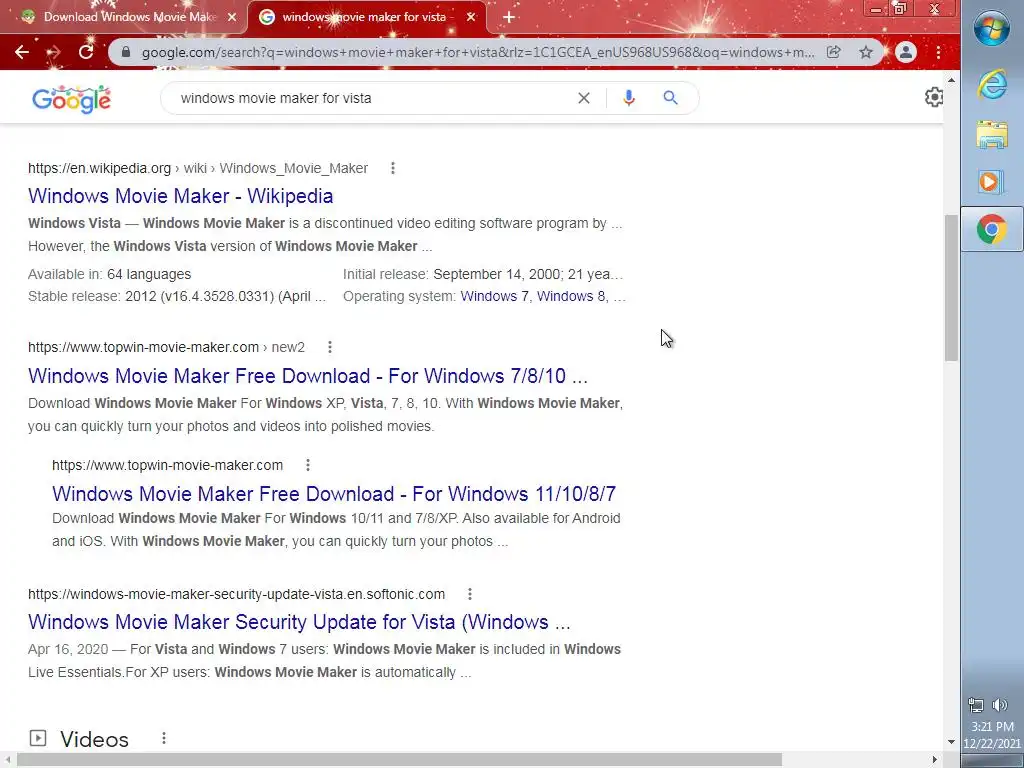Screen dimensions: 1024x768
Task: Click the scrollbar up arrow
Action: click(951, 80)
